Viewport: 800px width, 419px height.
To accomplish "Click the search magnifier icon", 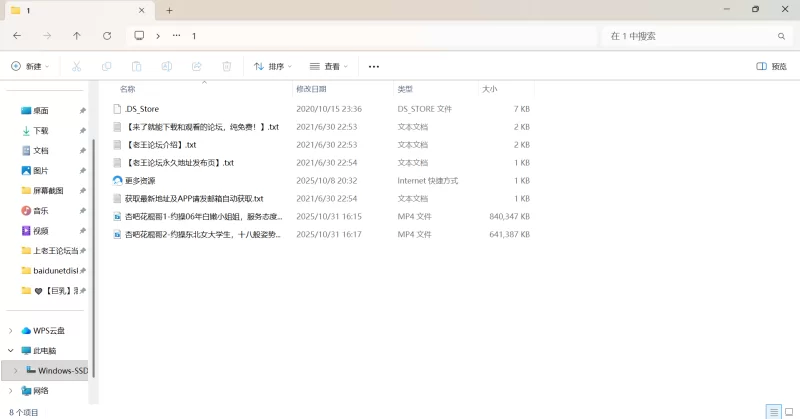I will (781, 36).
